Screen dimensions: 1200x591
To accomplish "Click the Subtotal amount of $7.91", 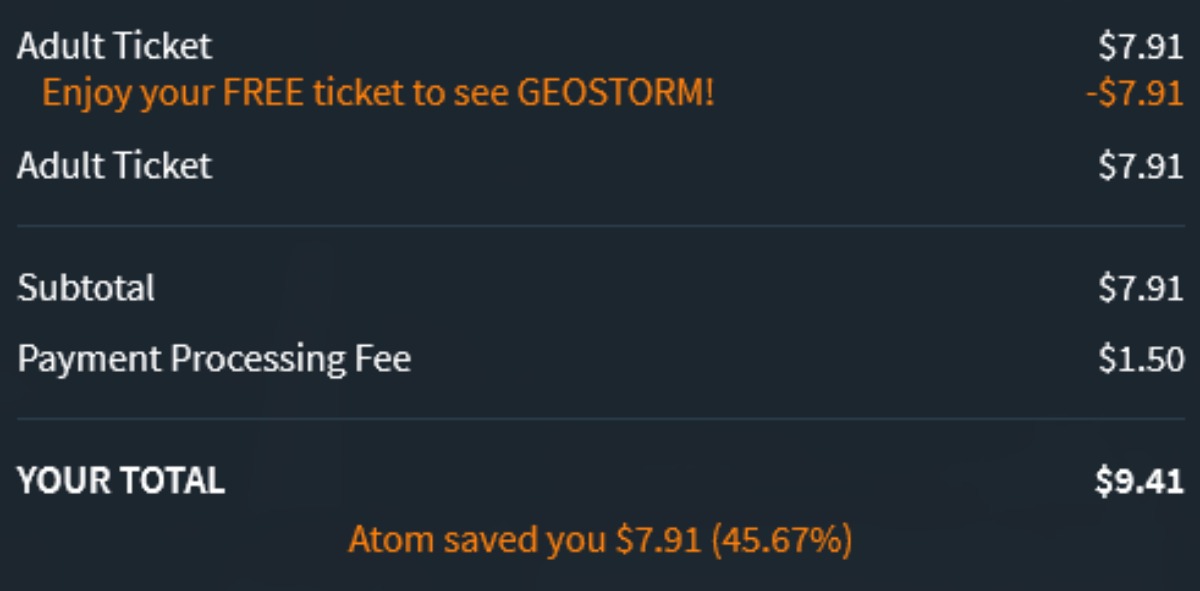I will [1140, 289].
